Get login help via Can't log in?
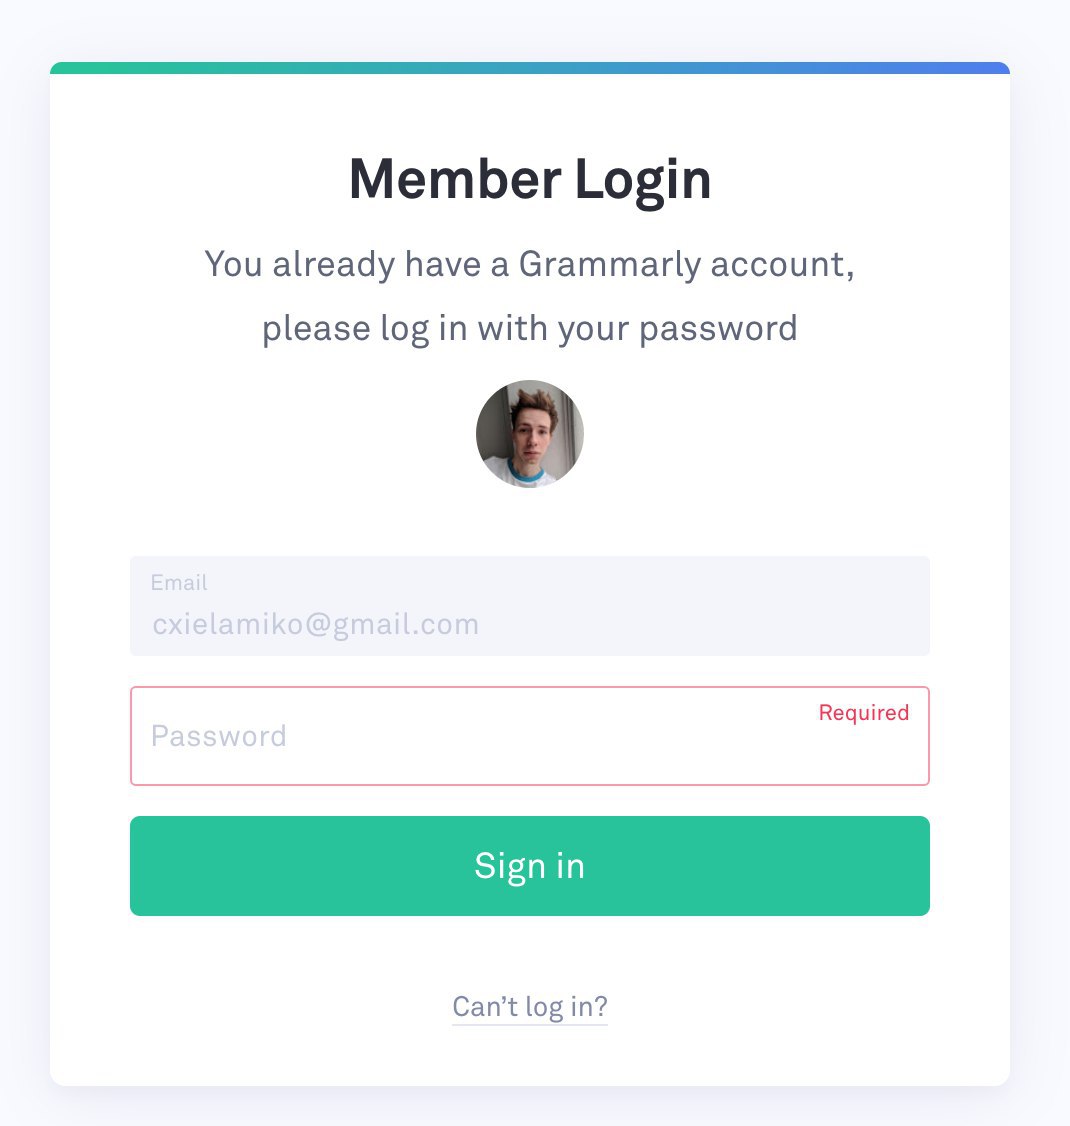Image resolution: width=1070 pixels, height=1126 pixels. pyautogui.click(x=530, y=1007)
